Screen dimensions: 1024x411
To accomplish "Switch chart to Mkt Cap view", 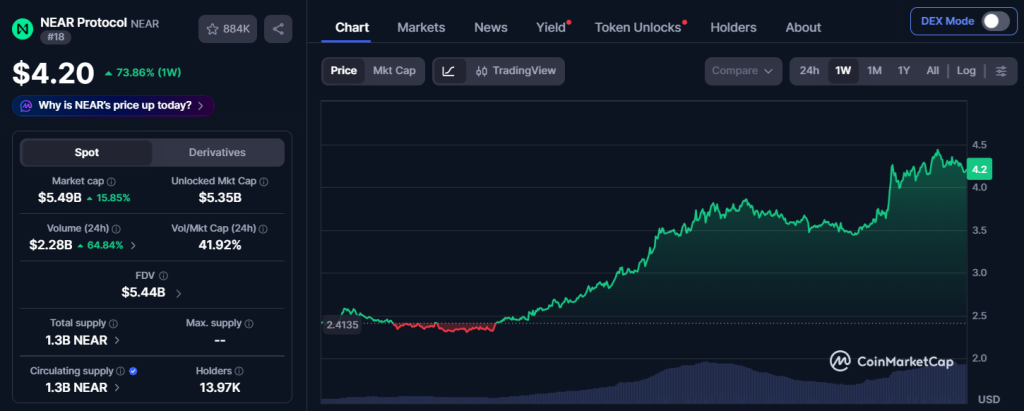I will (x=394, y=71).
